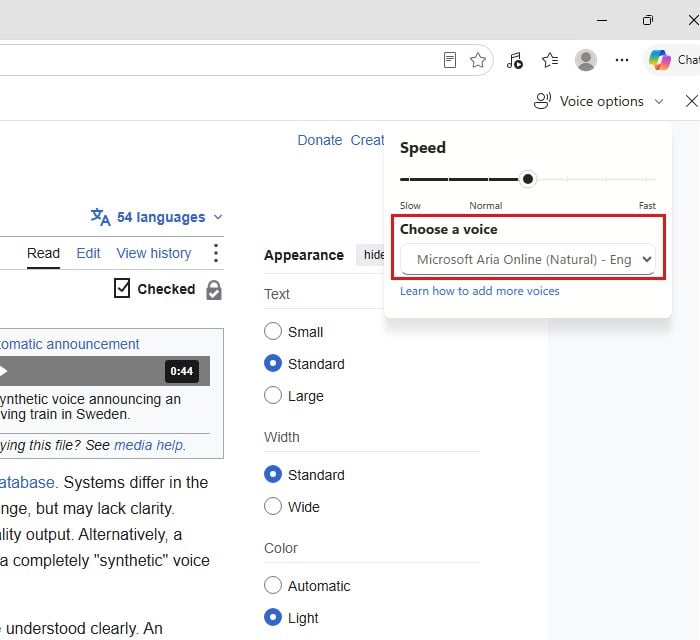Open the Choose a voice combo box
Viewport: 700px width, 640px height.
(528, 259)
